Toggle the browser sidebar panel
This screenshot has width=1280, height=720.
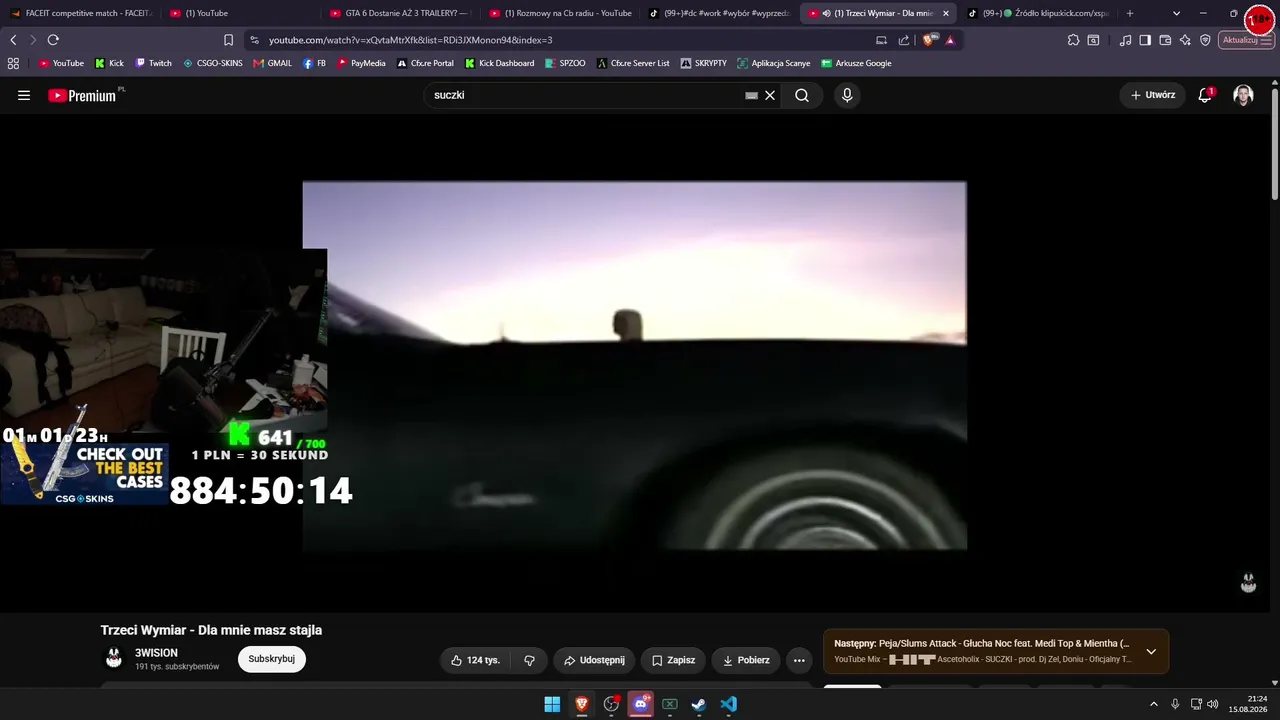1145,40
